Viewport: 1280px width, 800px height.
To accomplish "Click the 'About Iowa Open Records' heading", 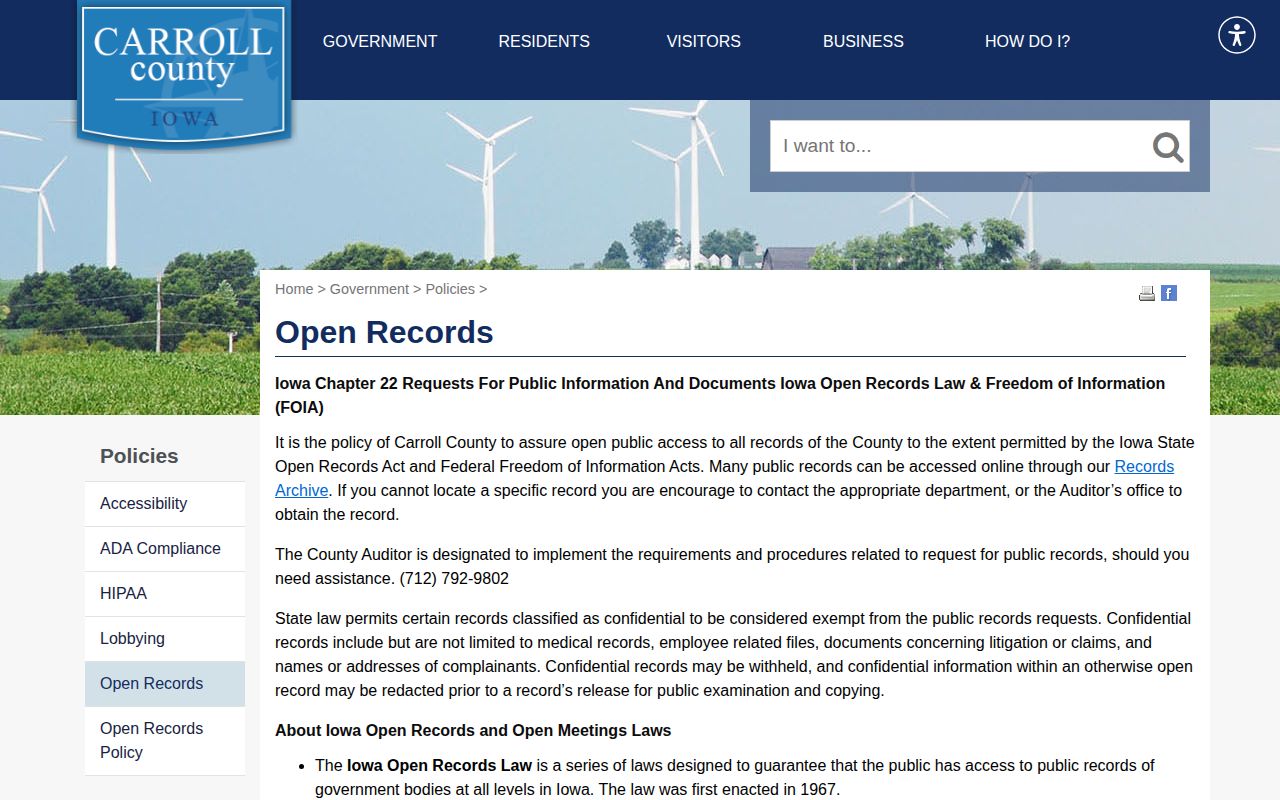I will [473, 730].
